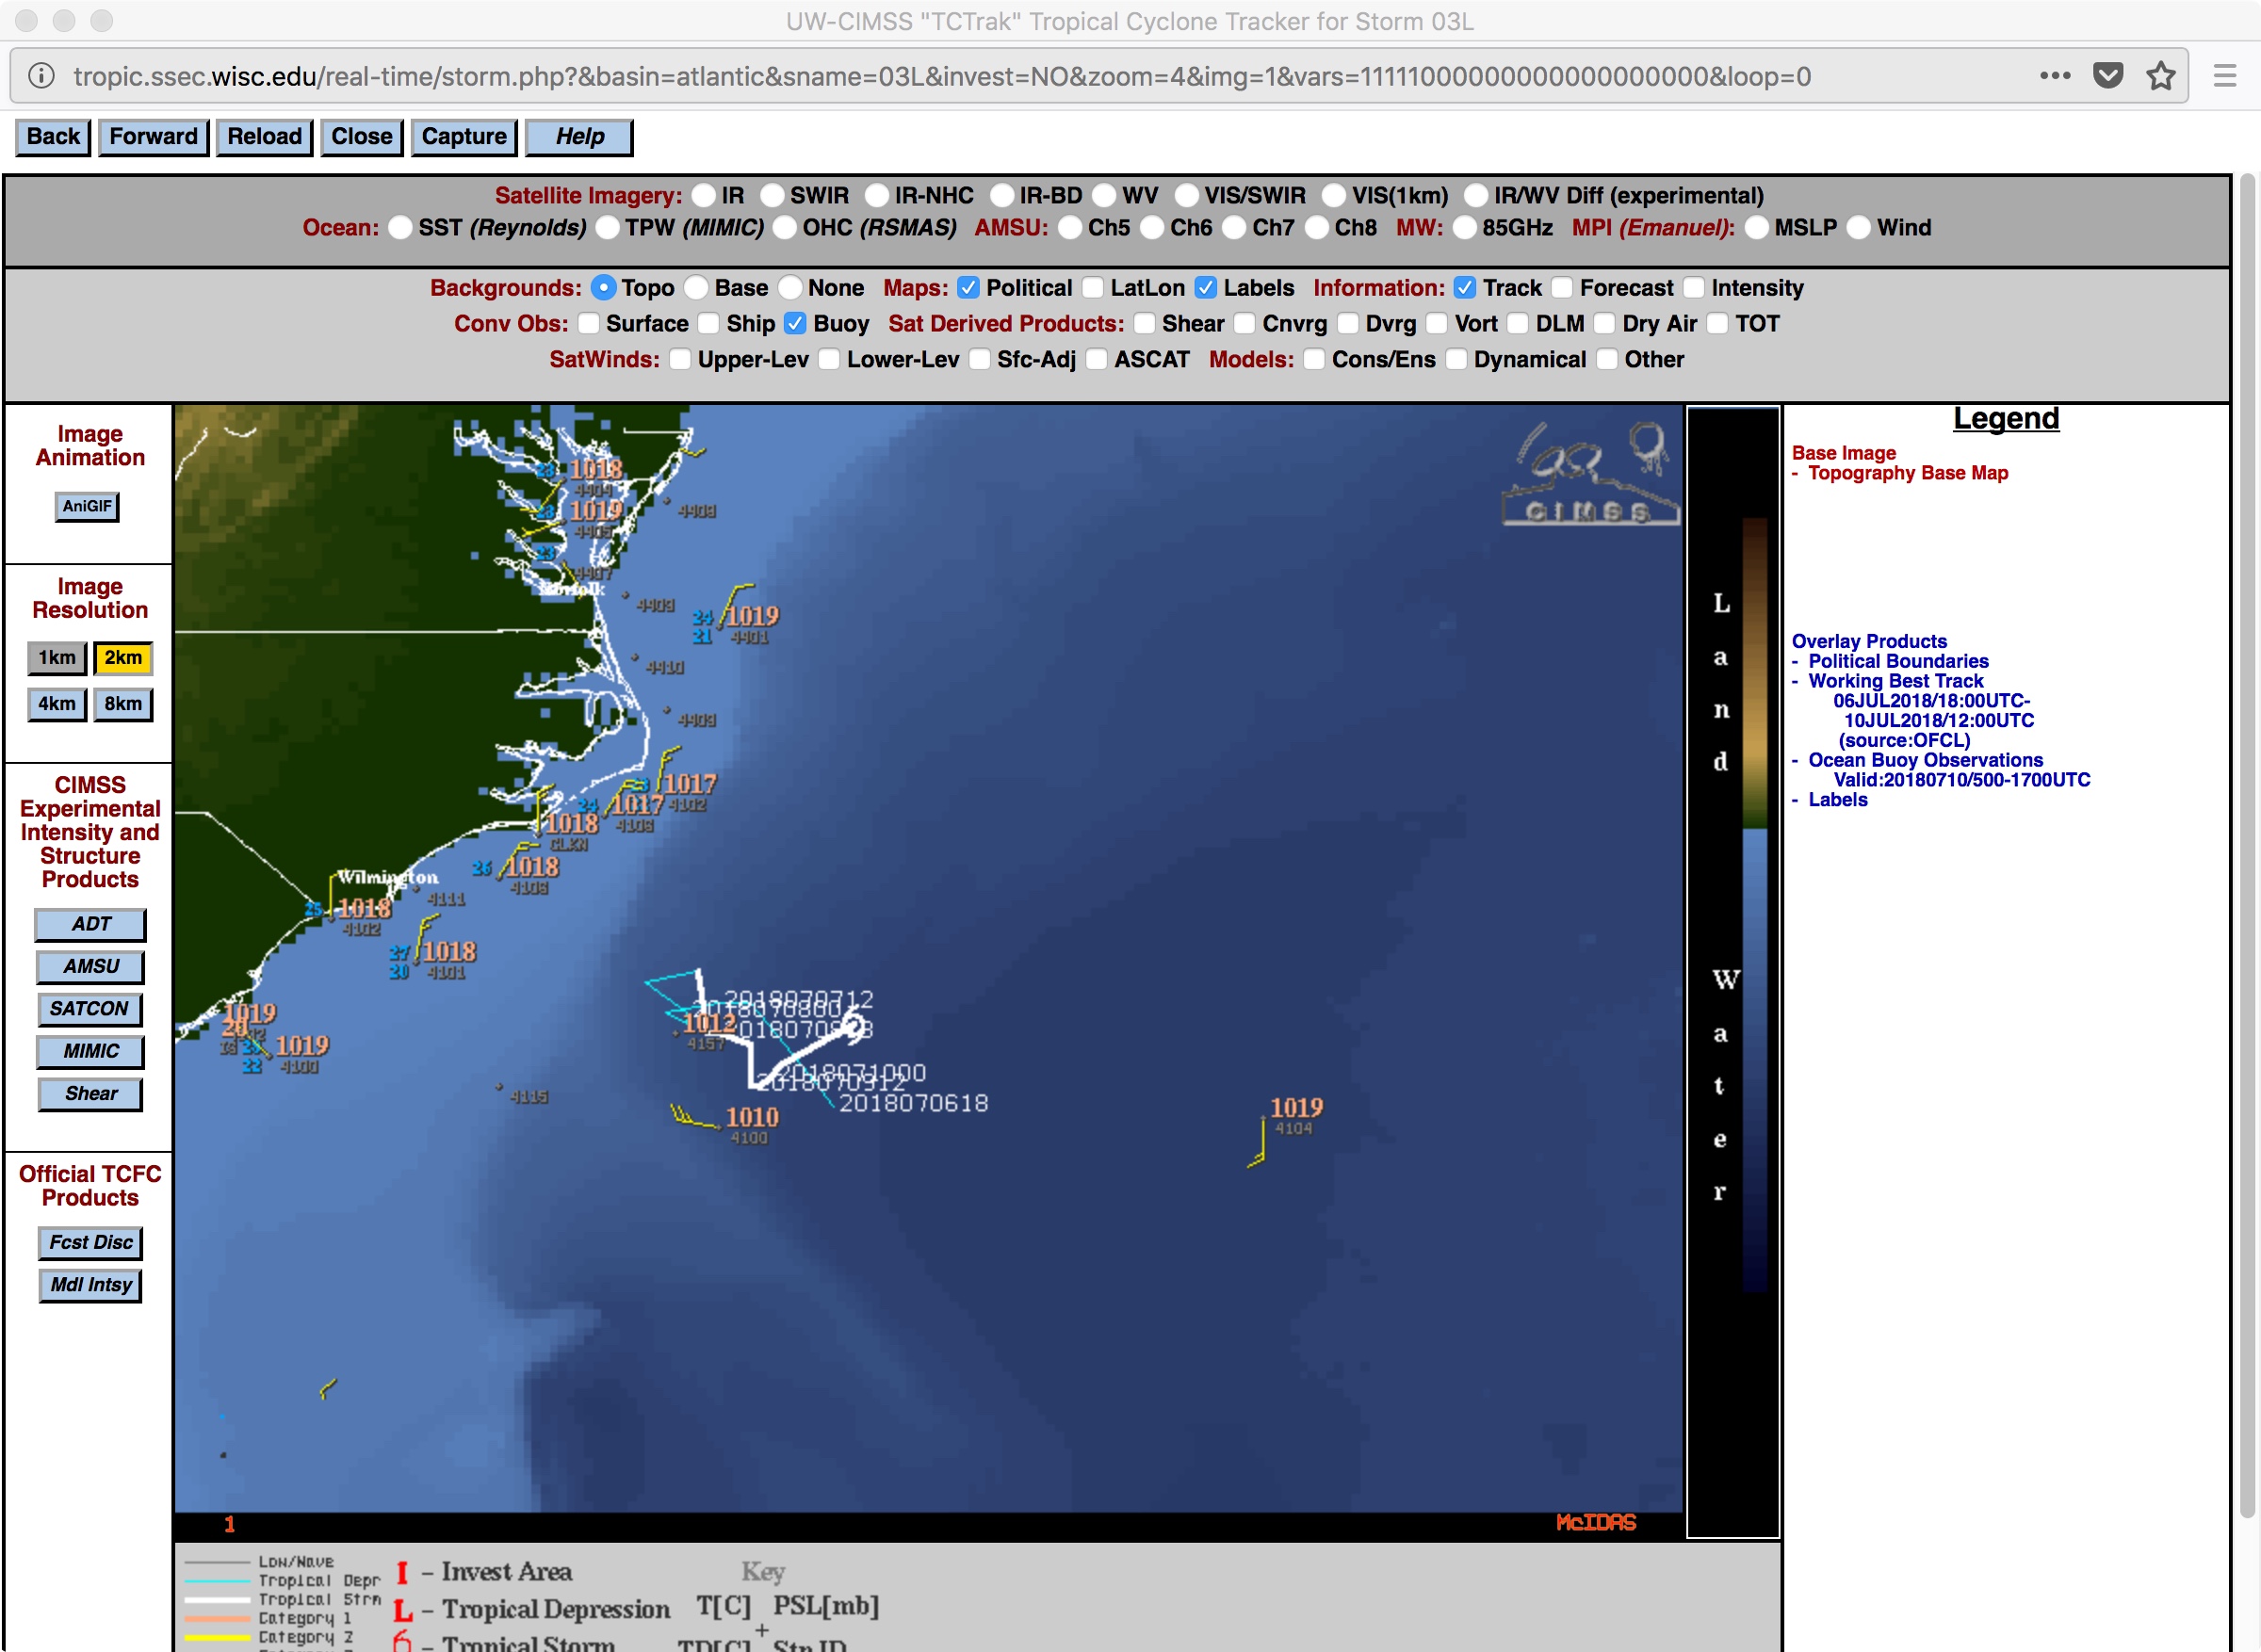This screenshot has height=1652, width=2261.
Task: Select IR/WV Diff experimental radio
Action: point(1476,195)
